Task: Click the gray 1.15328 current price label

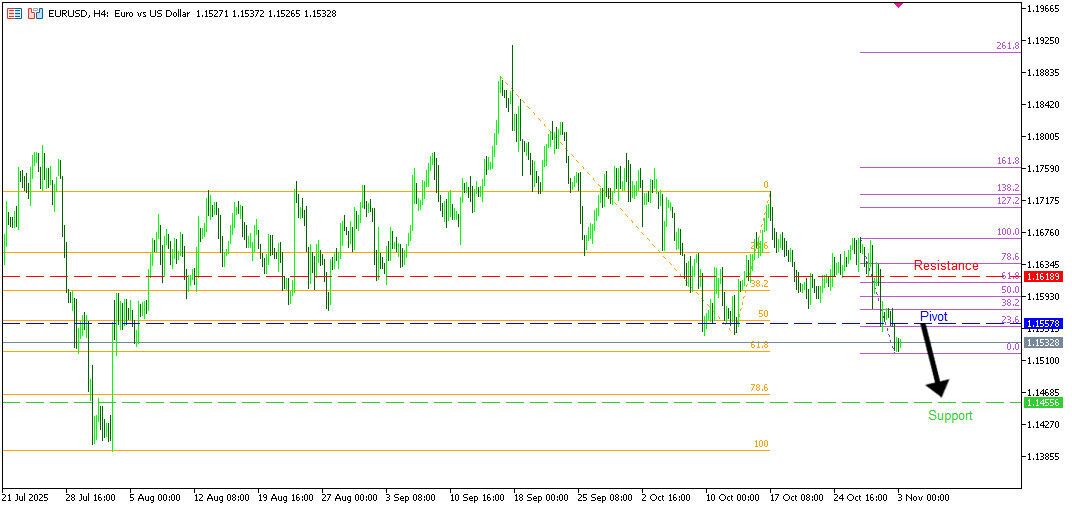Action: click(x=1044, y=342)
